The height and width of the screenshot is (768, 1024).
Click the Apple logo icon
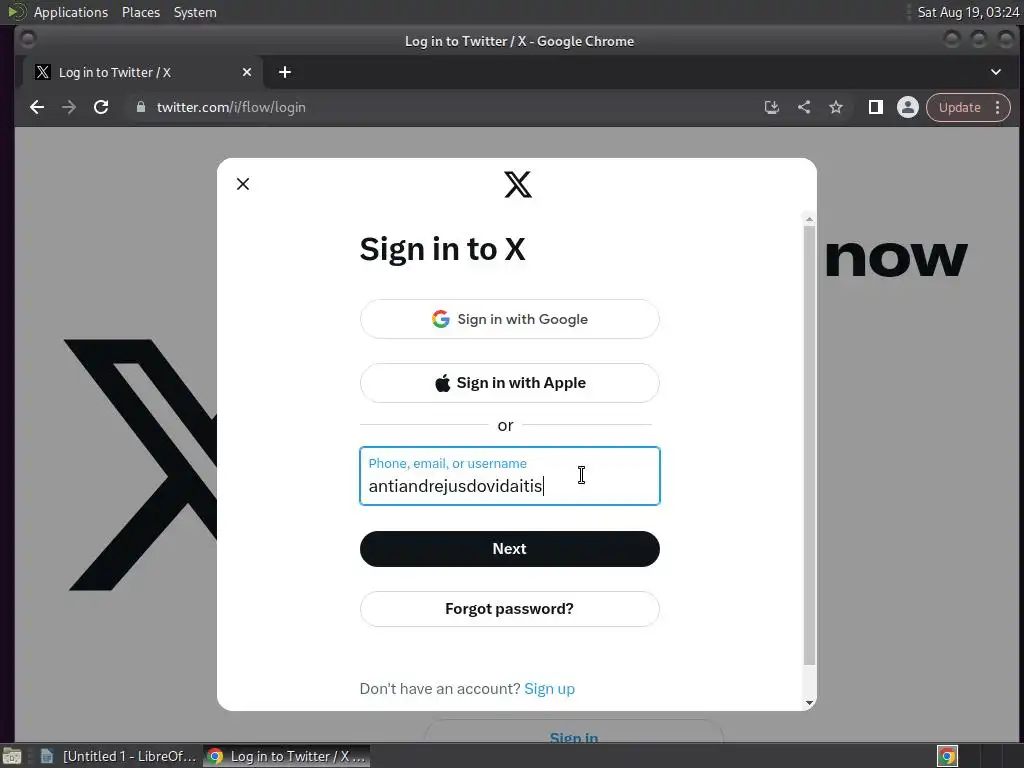[x=443, y=383]
